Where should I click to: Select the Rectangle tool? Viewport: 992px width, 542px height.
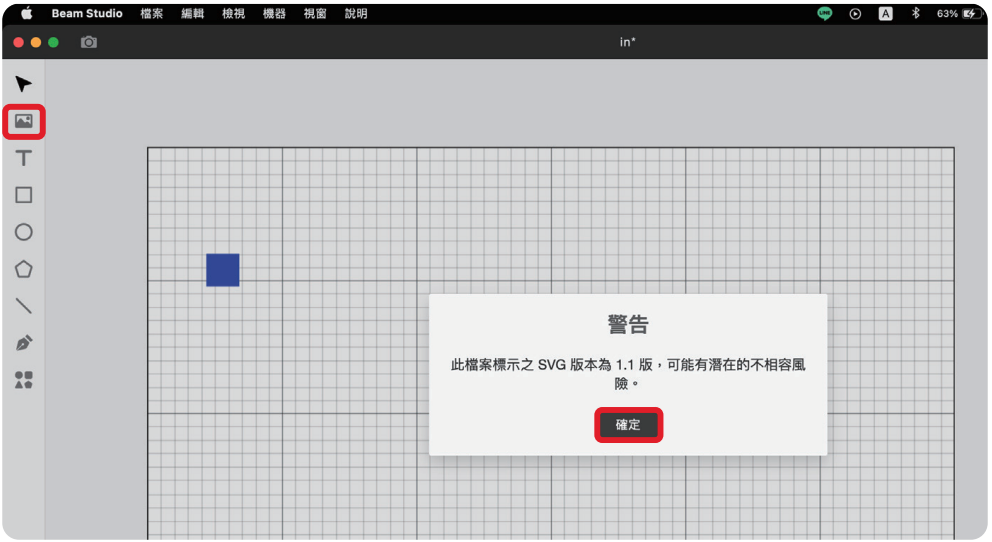tap(23, 195)
